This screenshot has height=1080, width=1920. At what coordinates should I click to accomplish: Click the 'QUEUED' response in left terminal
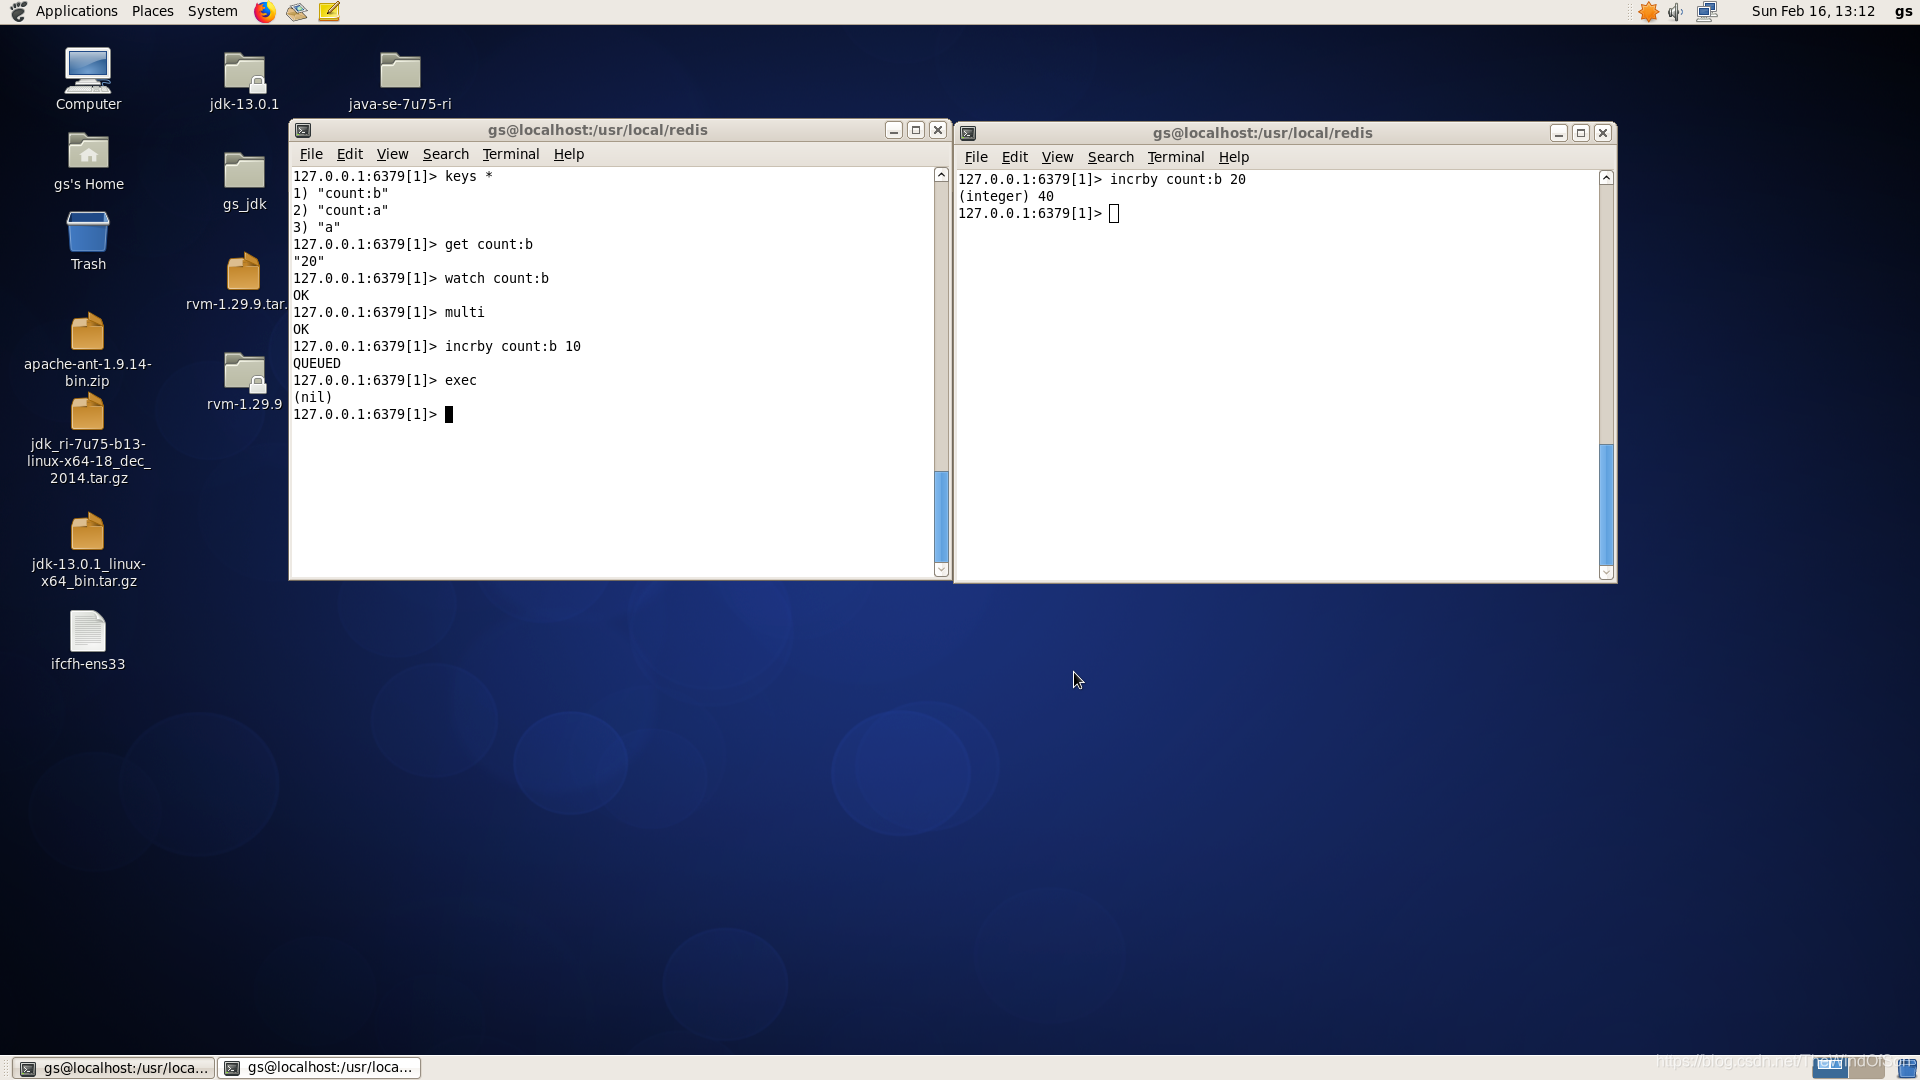pyautogui.click(x=317, y=363)
